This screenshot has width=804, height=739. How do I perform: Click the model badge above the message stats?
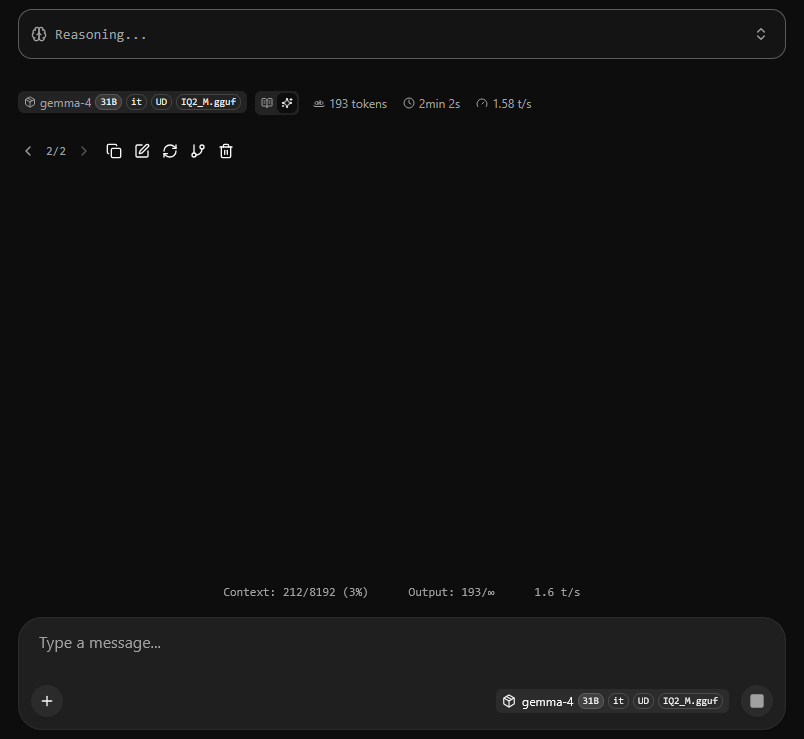pyautogui.click(x=132, y=102)
